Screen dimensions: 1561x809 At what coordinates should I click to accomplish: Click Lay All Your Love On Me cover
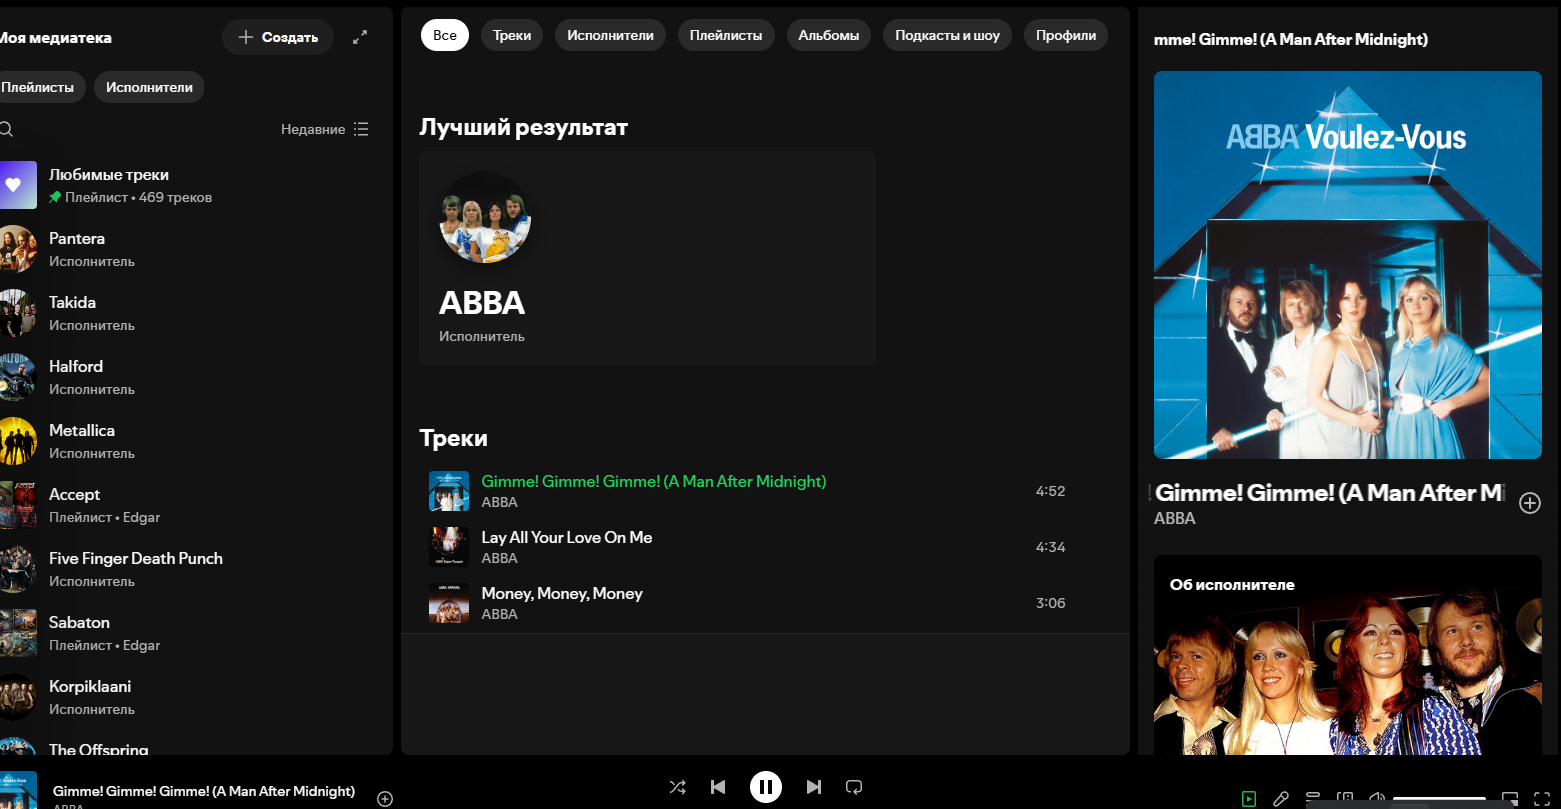click(449, 547)
